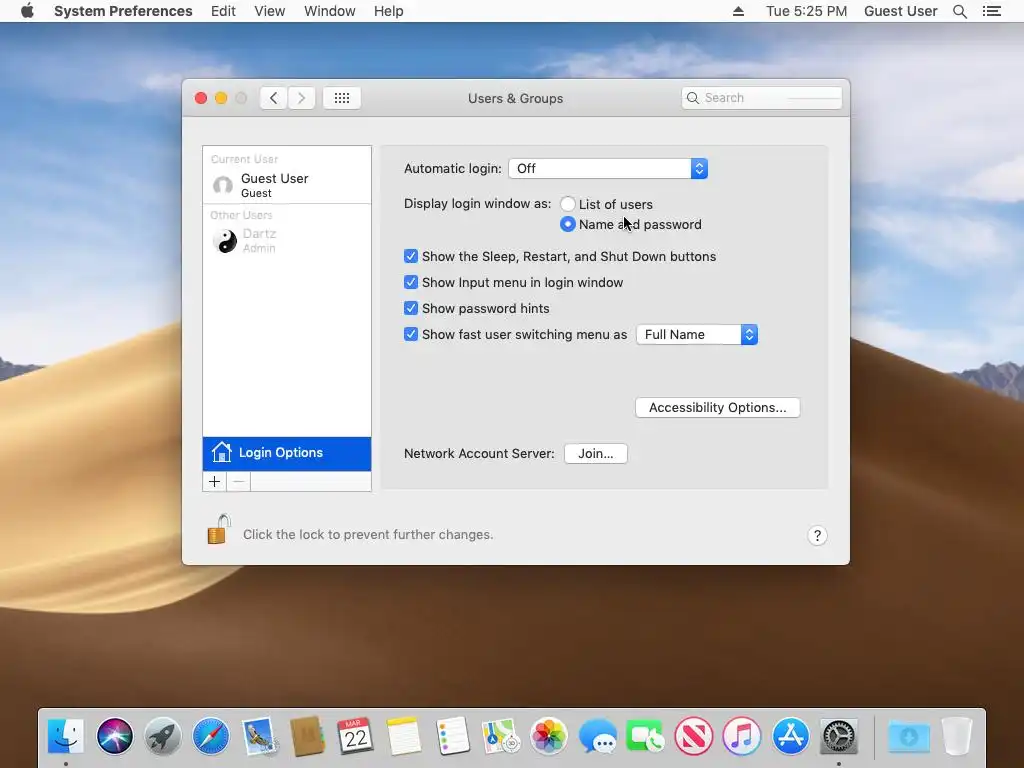Open the Help menu

pos(389,11)
